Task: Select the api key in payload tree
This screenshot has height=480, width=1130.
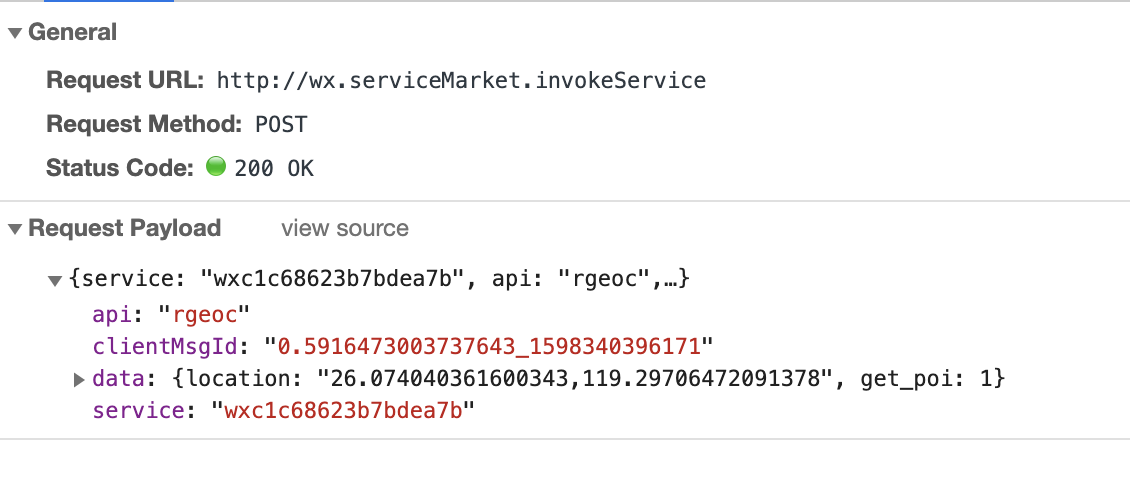Action: coord(110,314)
